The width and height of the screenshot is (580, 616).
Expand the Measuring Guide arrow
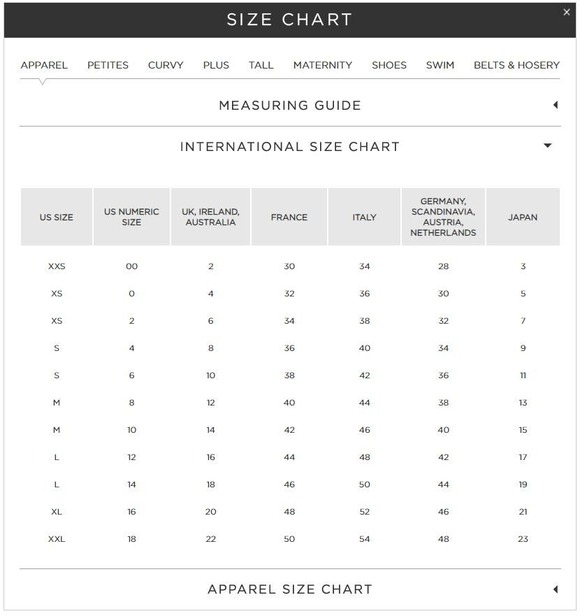coord(555,105)
